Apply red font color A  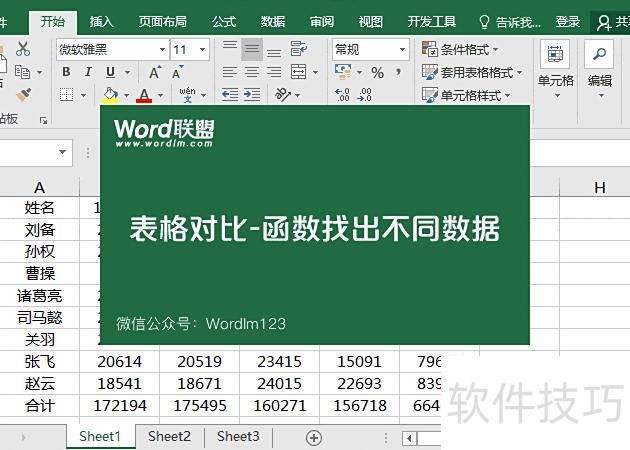pos(144,95)
